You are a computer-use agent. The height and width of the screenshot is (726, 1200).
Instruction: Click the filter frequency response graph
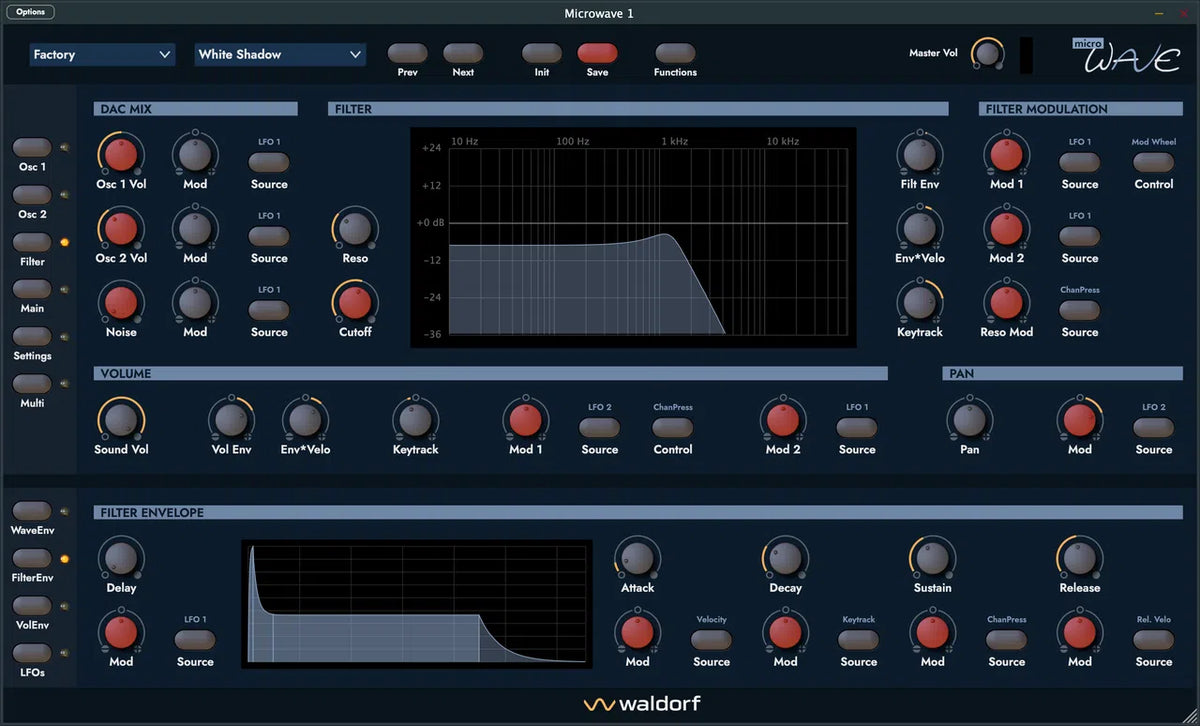633,238
